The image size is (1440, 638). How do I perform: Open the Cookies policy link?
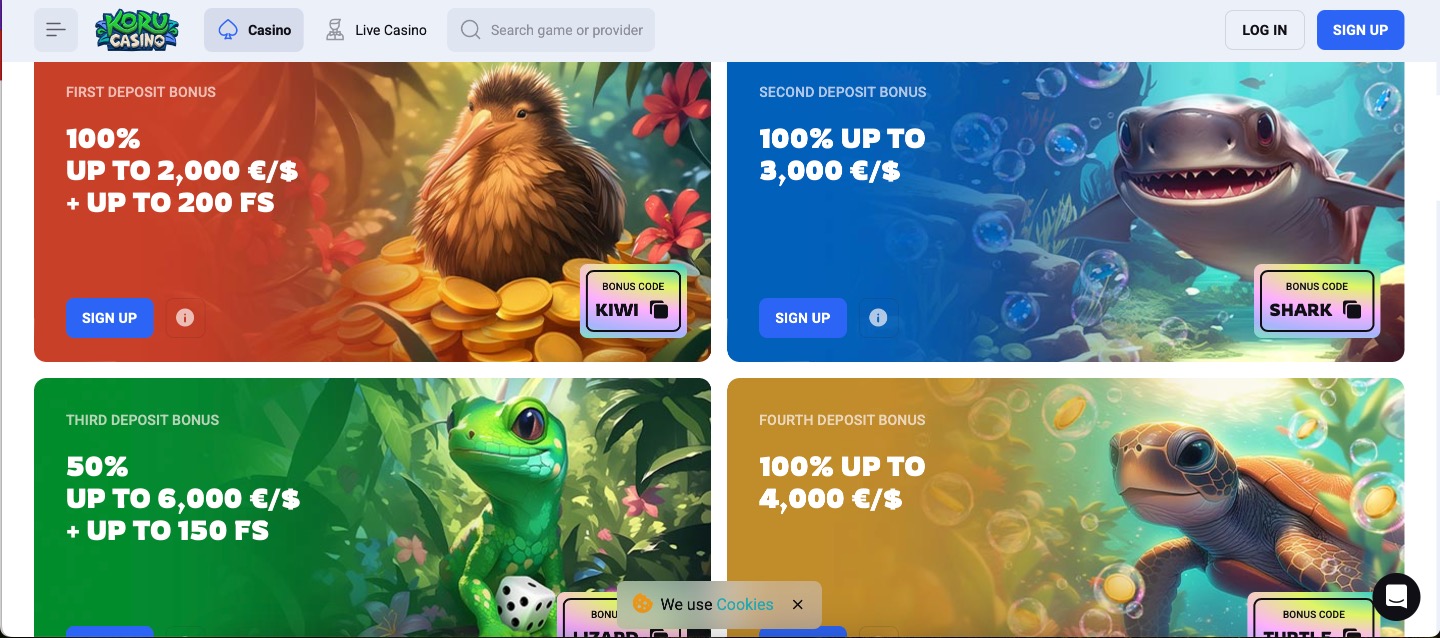745,604
